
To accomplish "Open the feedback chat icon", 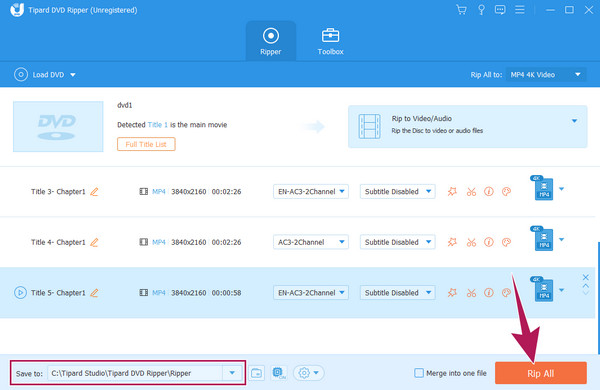I will [500, 10].
